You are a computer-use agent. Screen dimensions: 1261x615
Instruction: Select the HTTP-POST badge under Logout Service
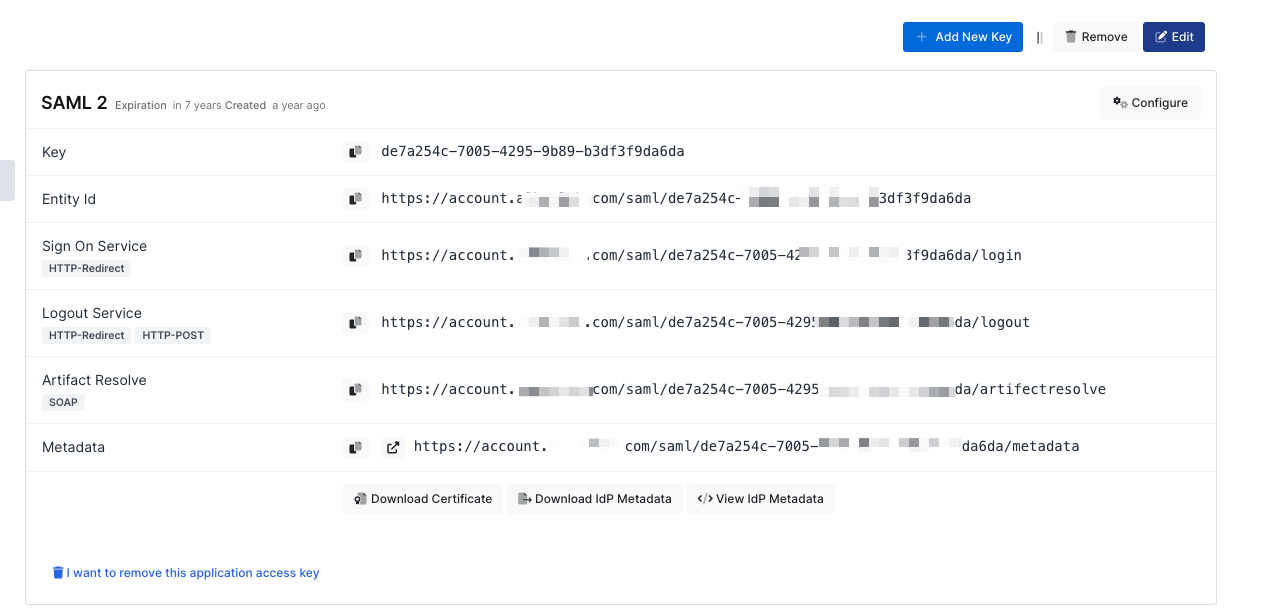tap(173, 336)
